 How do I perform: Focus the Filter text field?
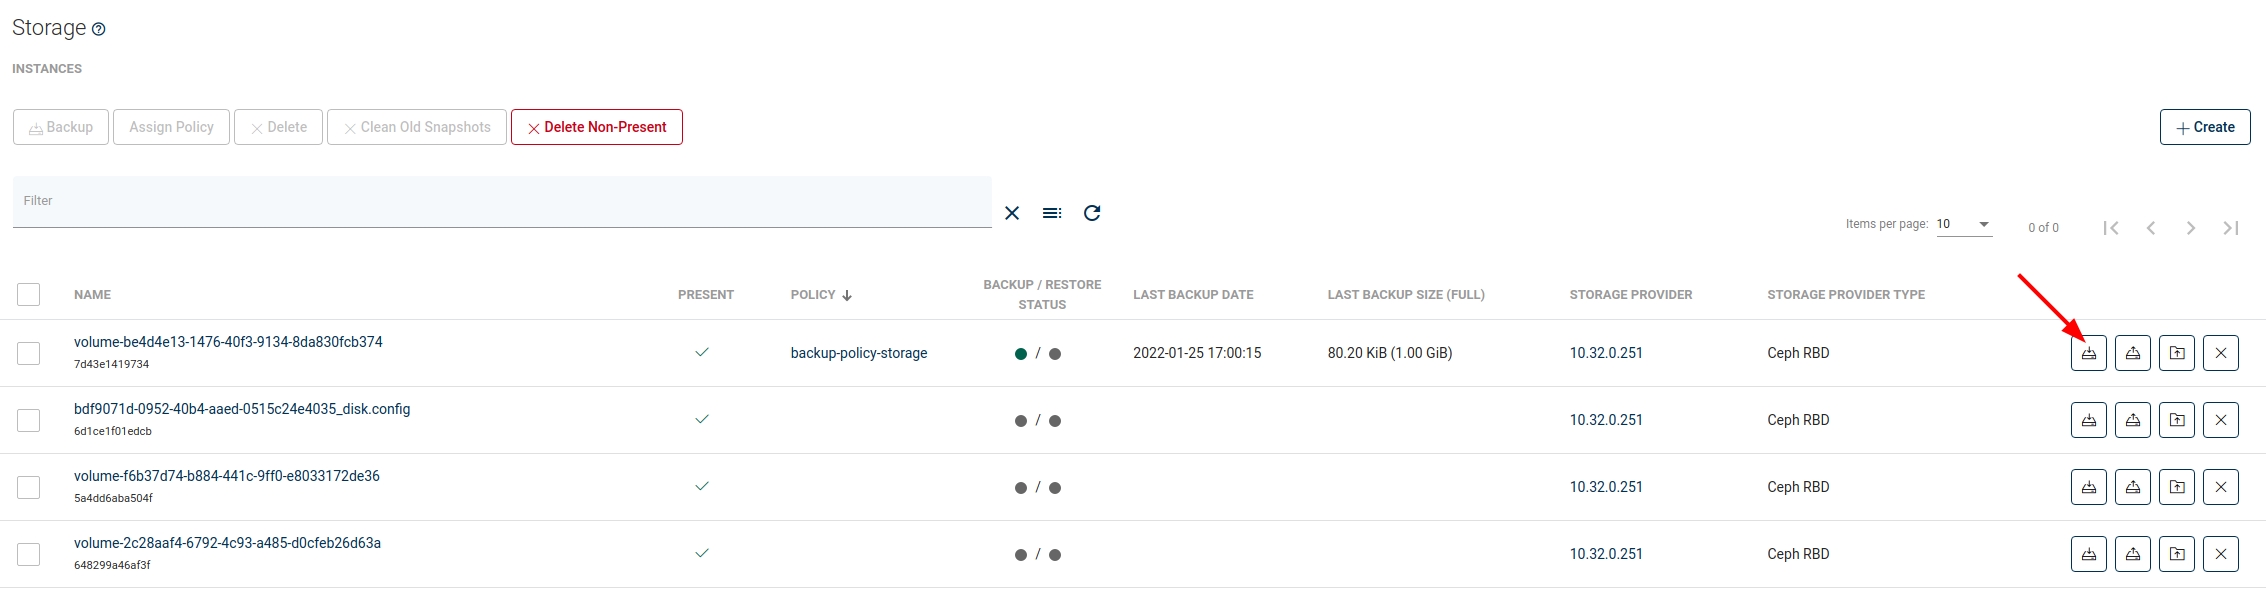click(500, 201)
